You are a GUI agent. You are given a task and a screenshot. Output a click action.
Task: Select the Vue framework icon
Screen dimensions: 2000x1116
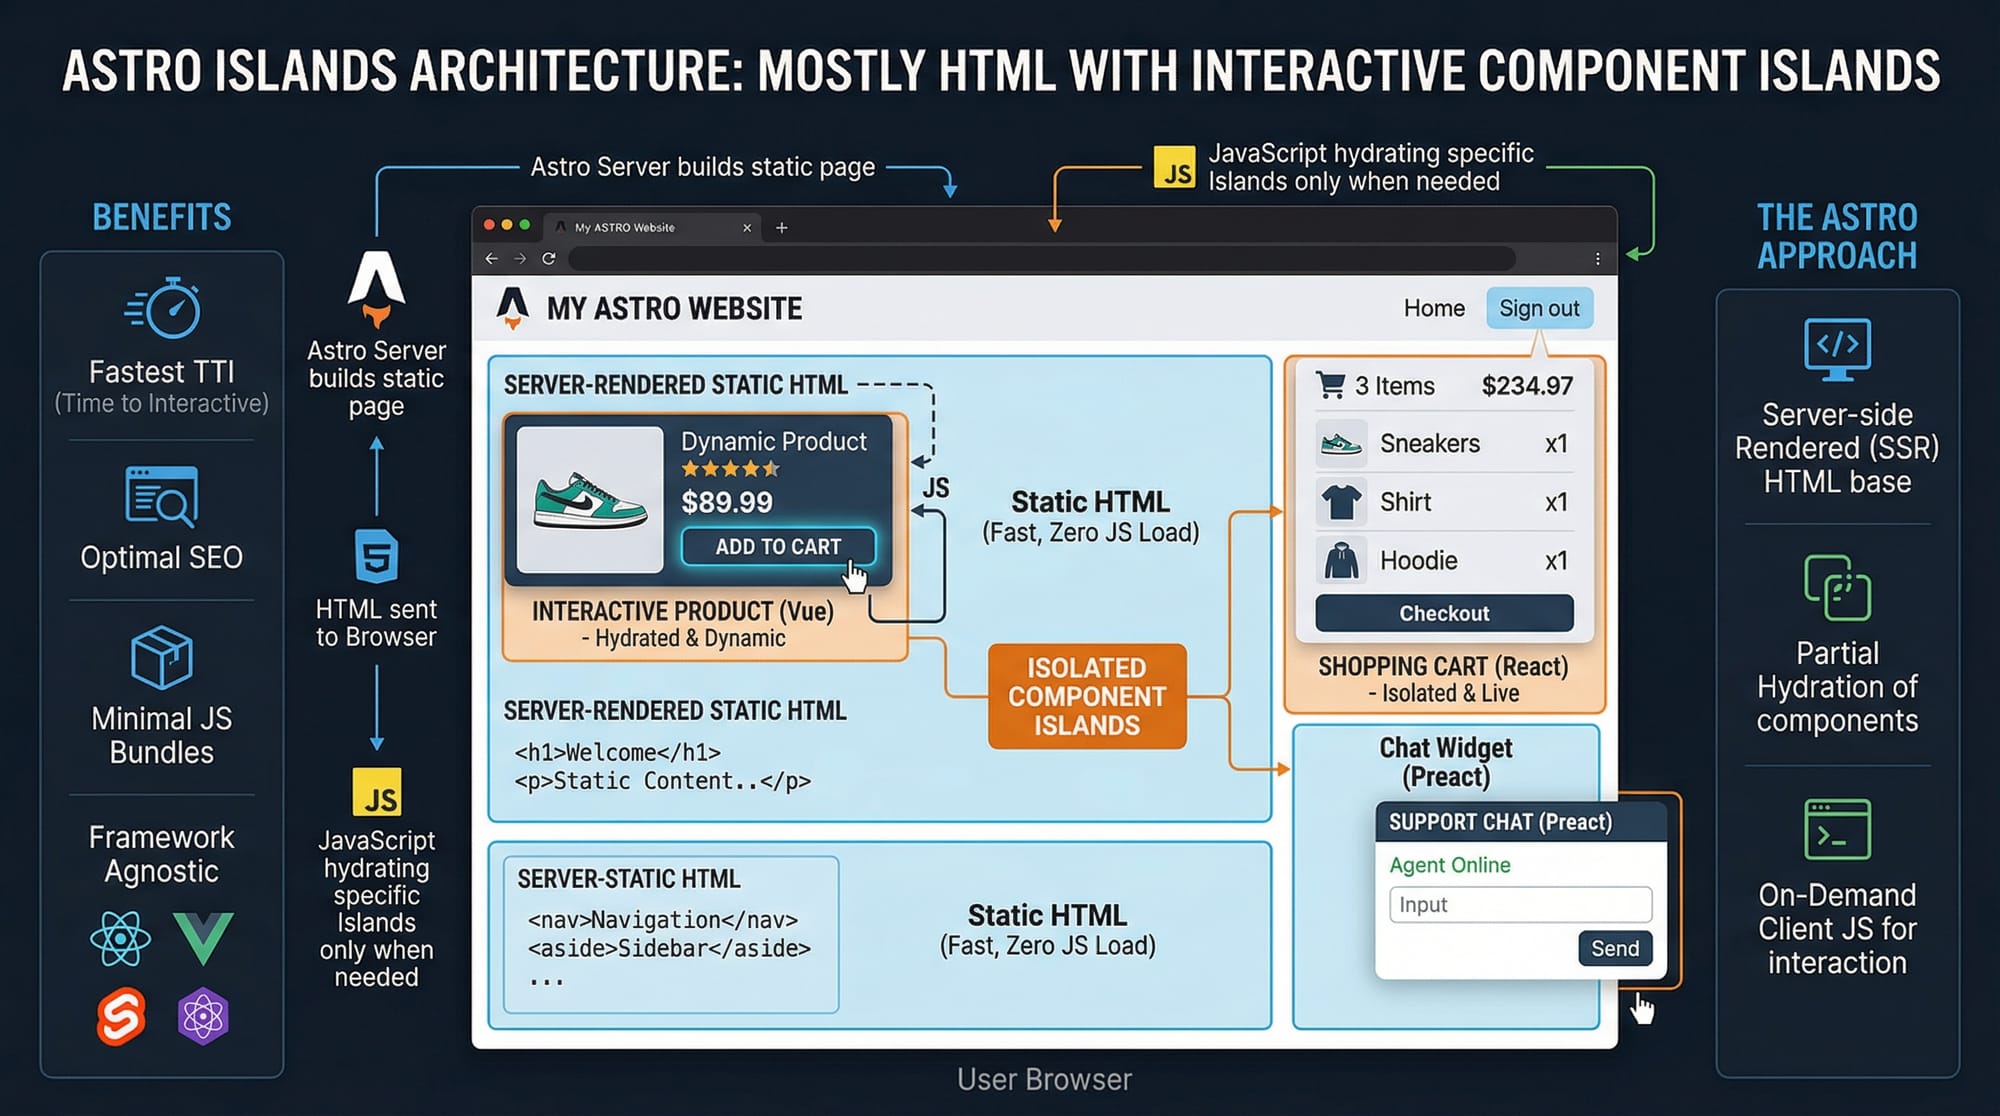click(205, 938)
